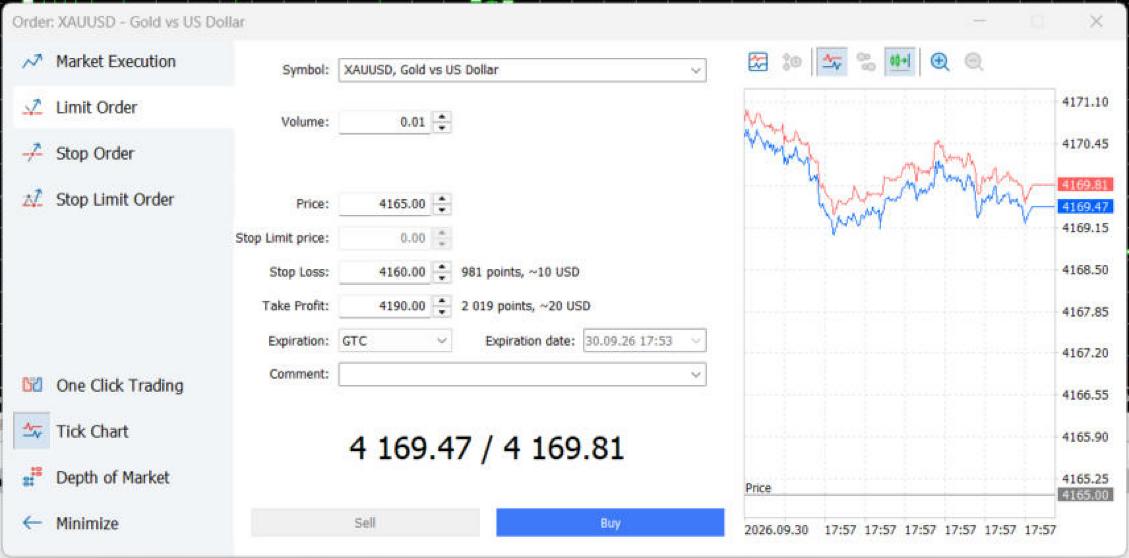Click the disabled Stop Limit price field
1129x558 pixels.
(385, 238)
